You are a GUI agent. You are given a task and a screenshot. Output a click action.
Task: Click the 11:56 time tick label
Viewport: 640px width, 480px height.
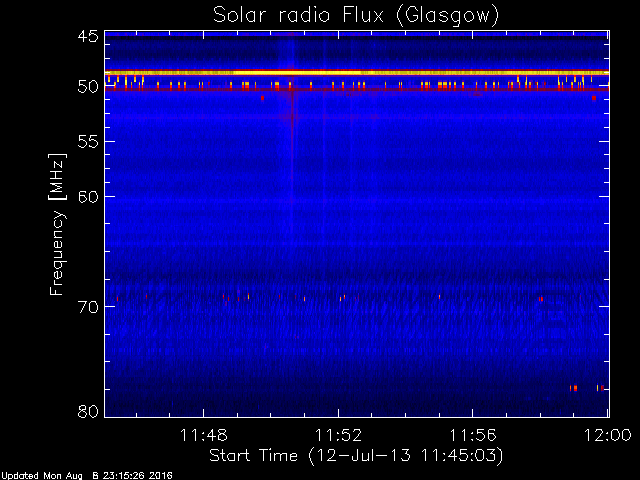pos(473,435)
